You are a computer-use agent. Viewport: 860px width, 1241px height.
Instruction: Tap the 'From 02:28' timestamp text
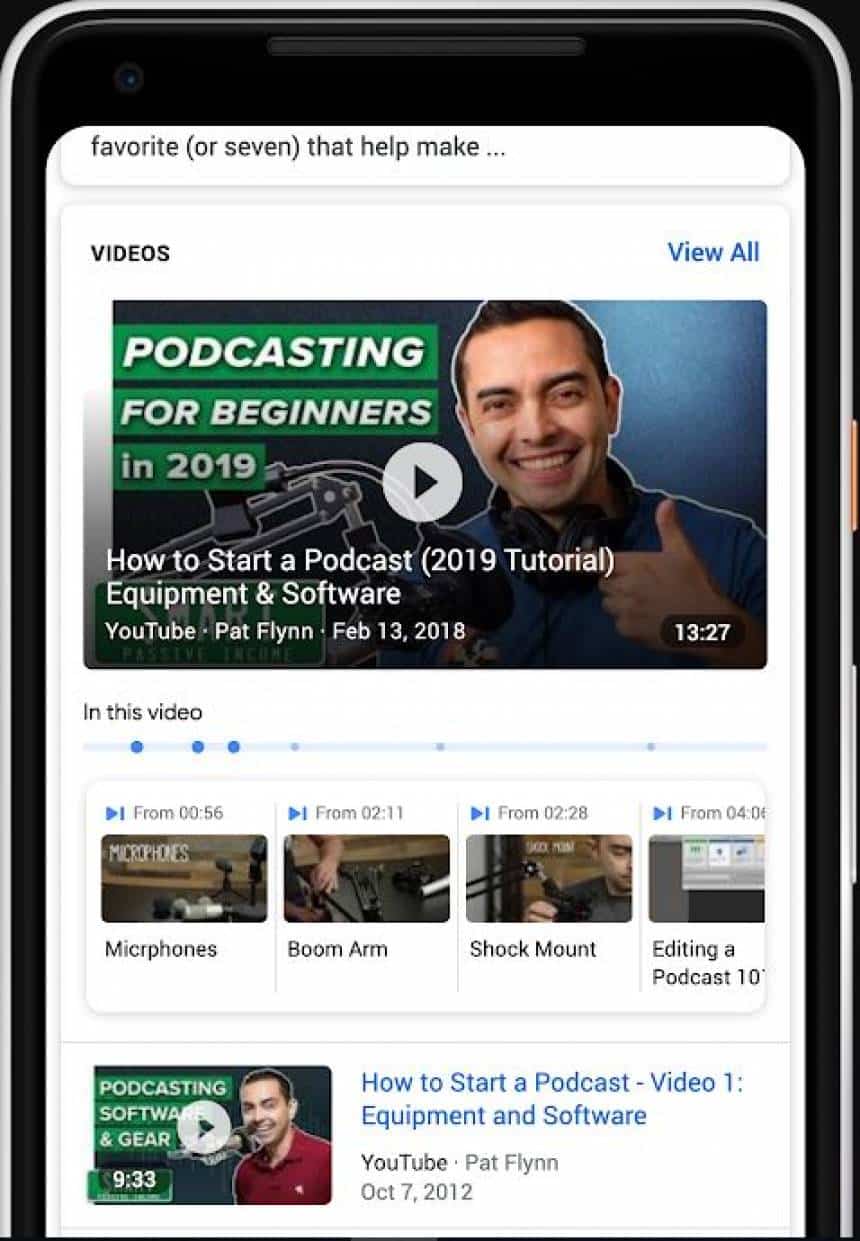543,813
